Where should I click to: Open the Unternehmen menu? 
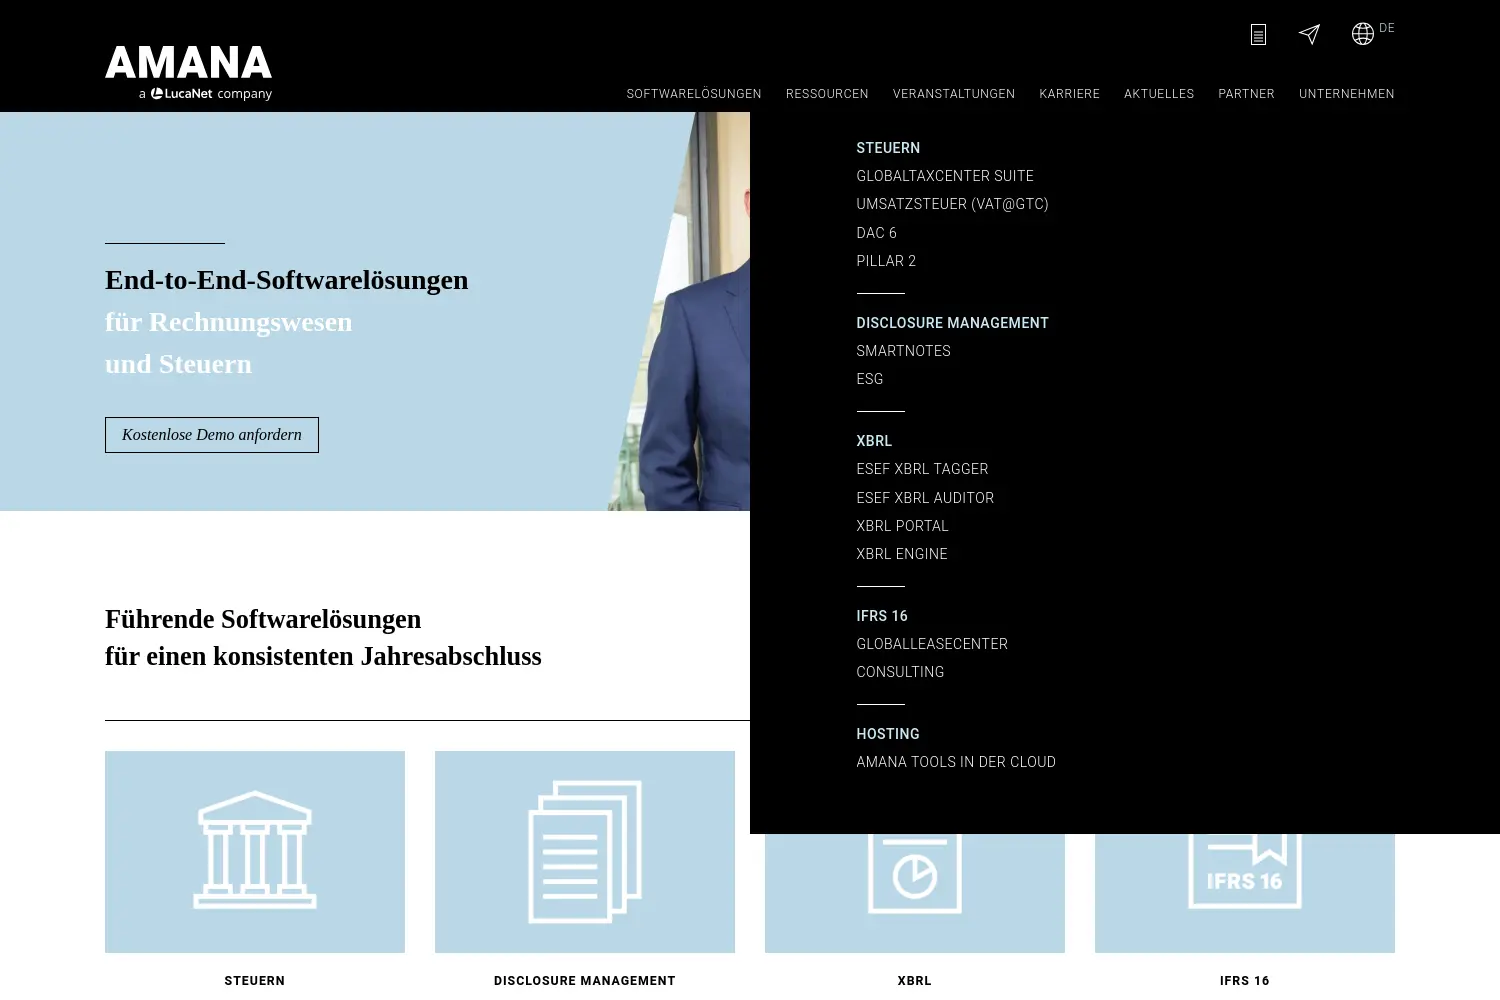coord(1346,94)
